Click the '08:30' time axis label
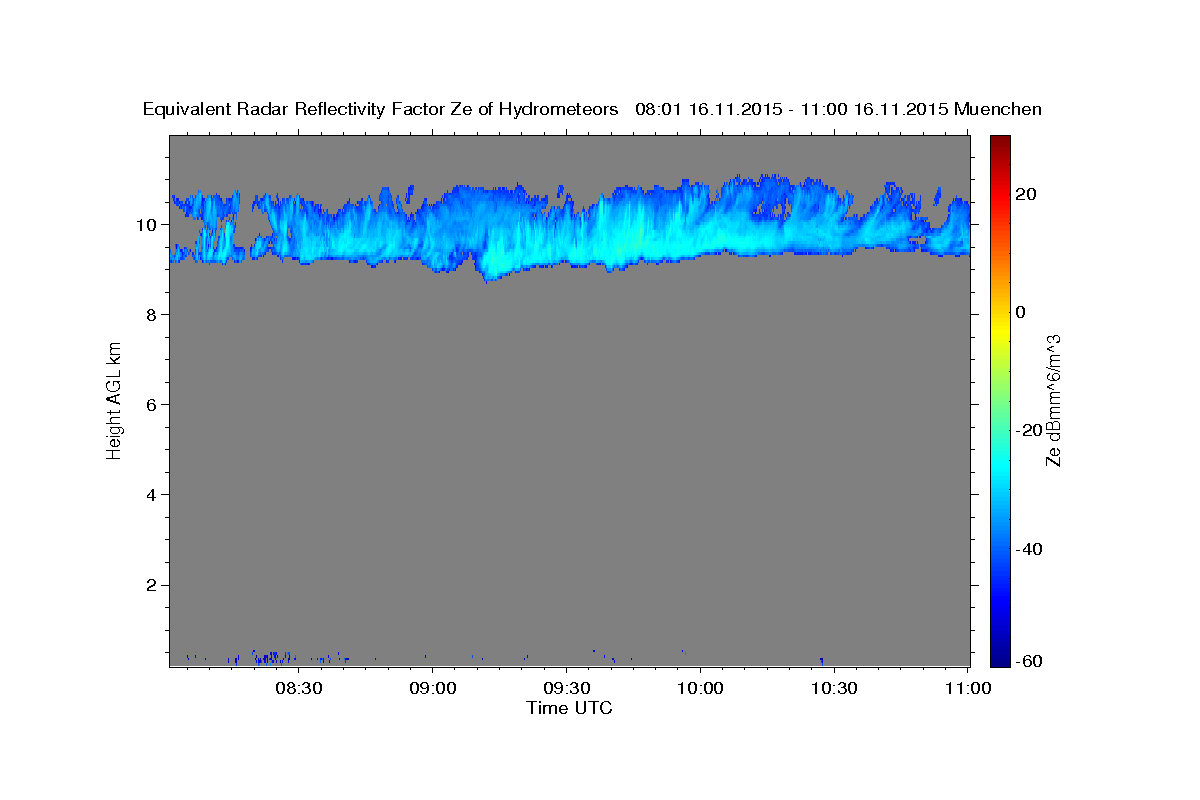This screenshot has width=1200, height=800. [299, 688]
